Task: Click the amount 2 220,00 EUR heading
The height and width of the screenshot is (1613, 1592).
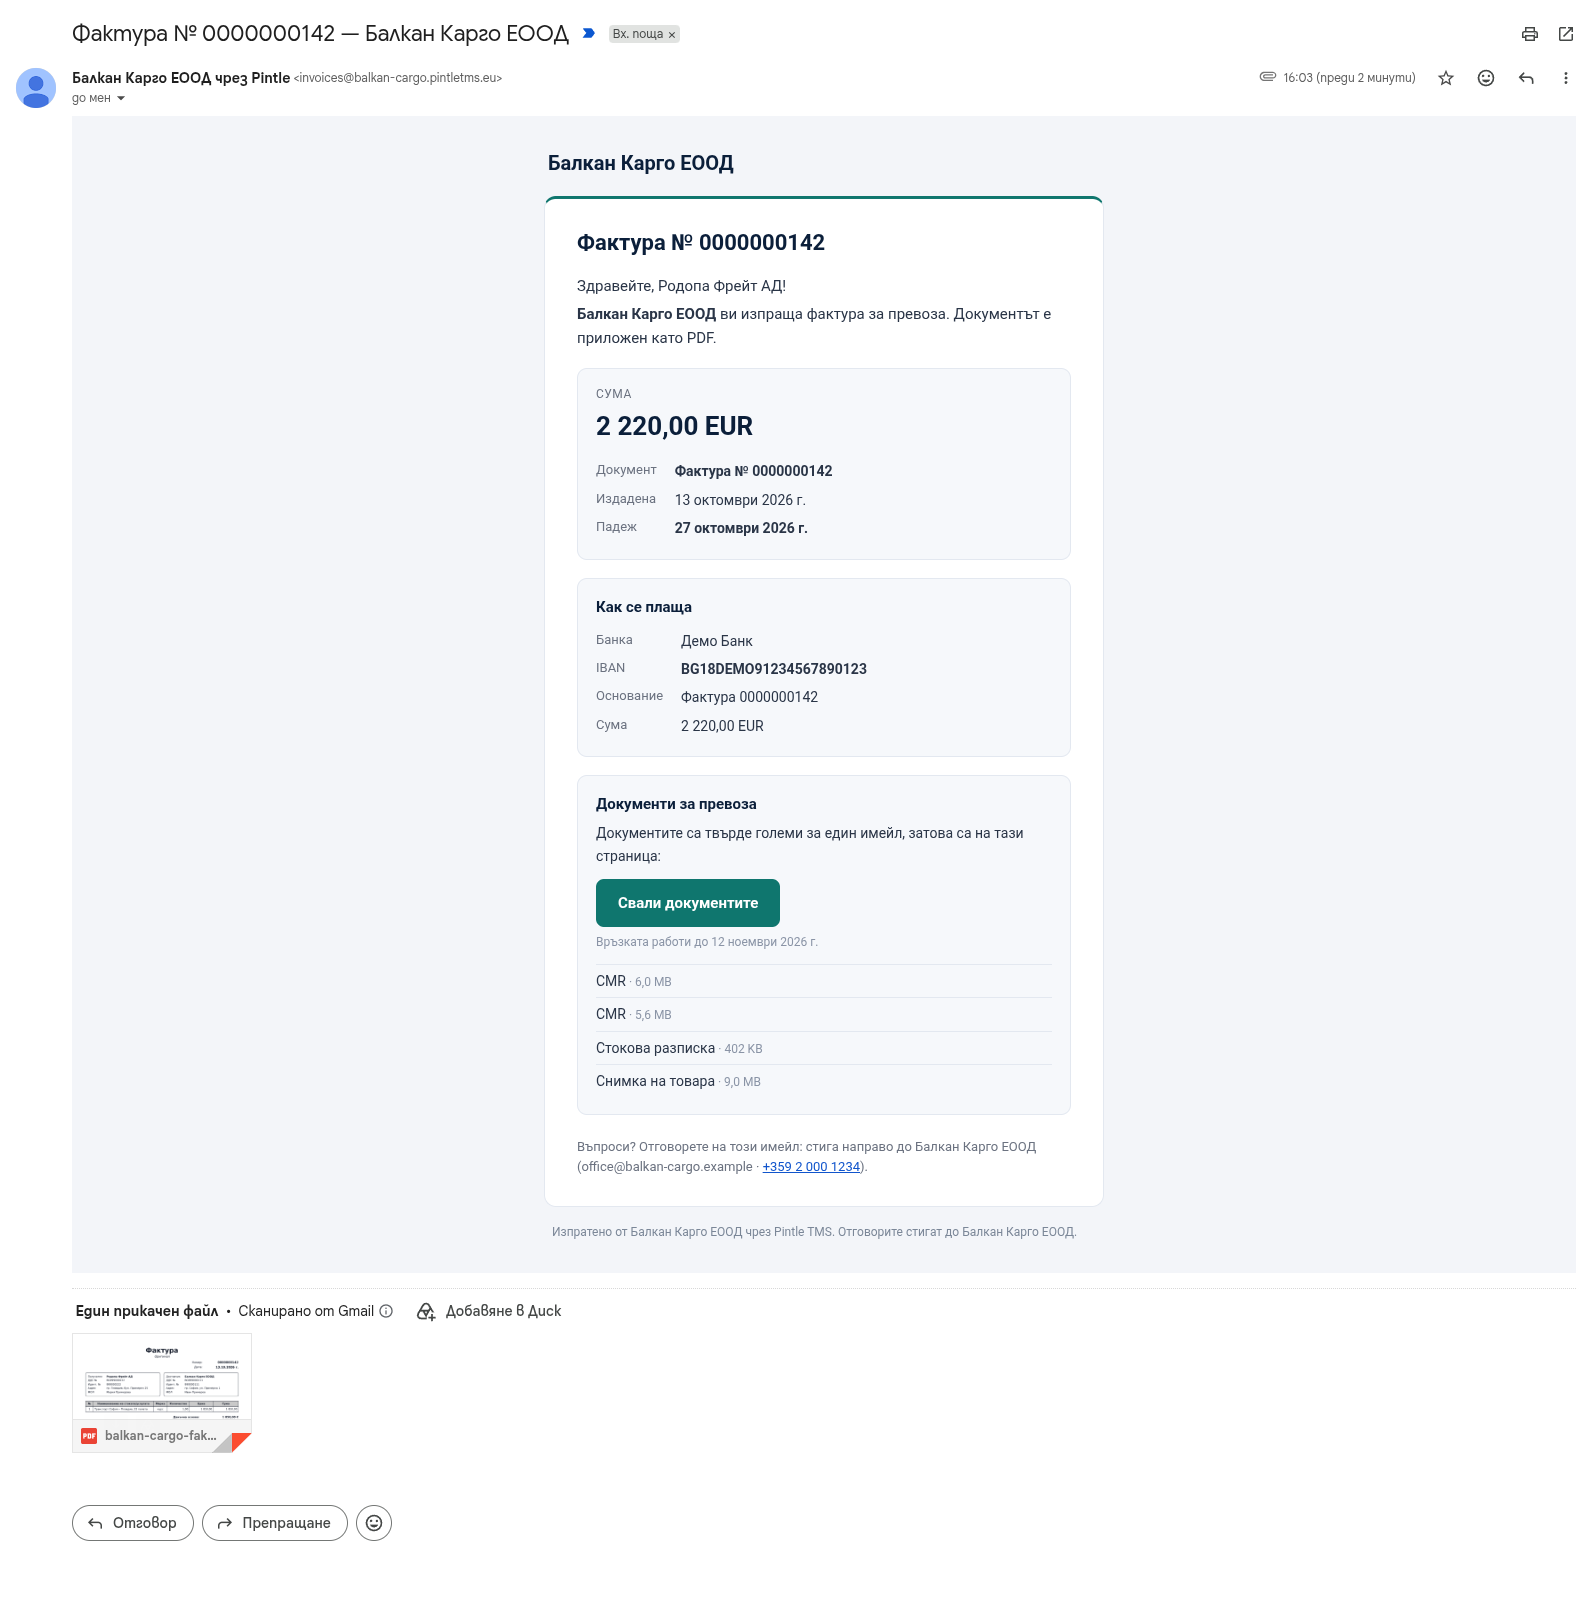Action: click(x=674, y=426)
